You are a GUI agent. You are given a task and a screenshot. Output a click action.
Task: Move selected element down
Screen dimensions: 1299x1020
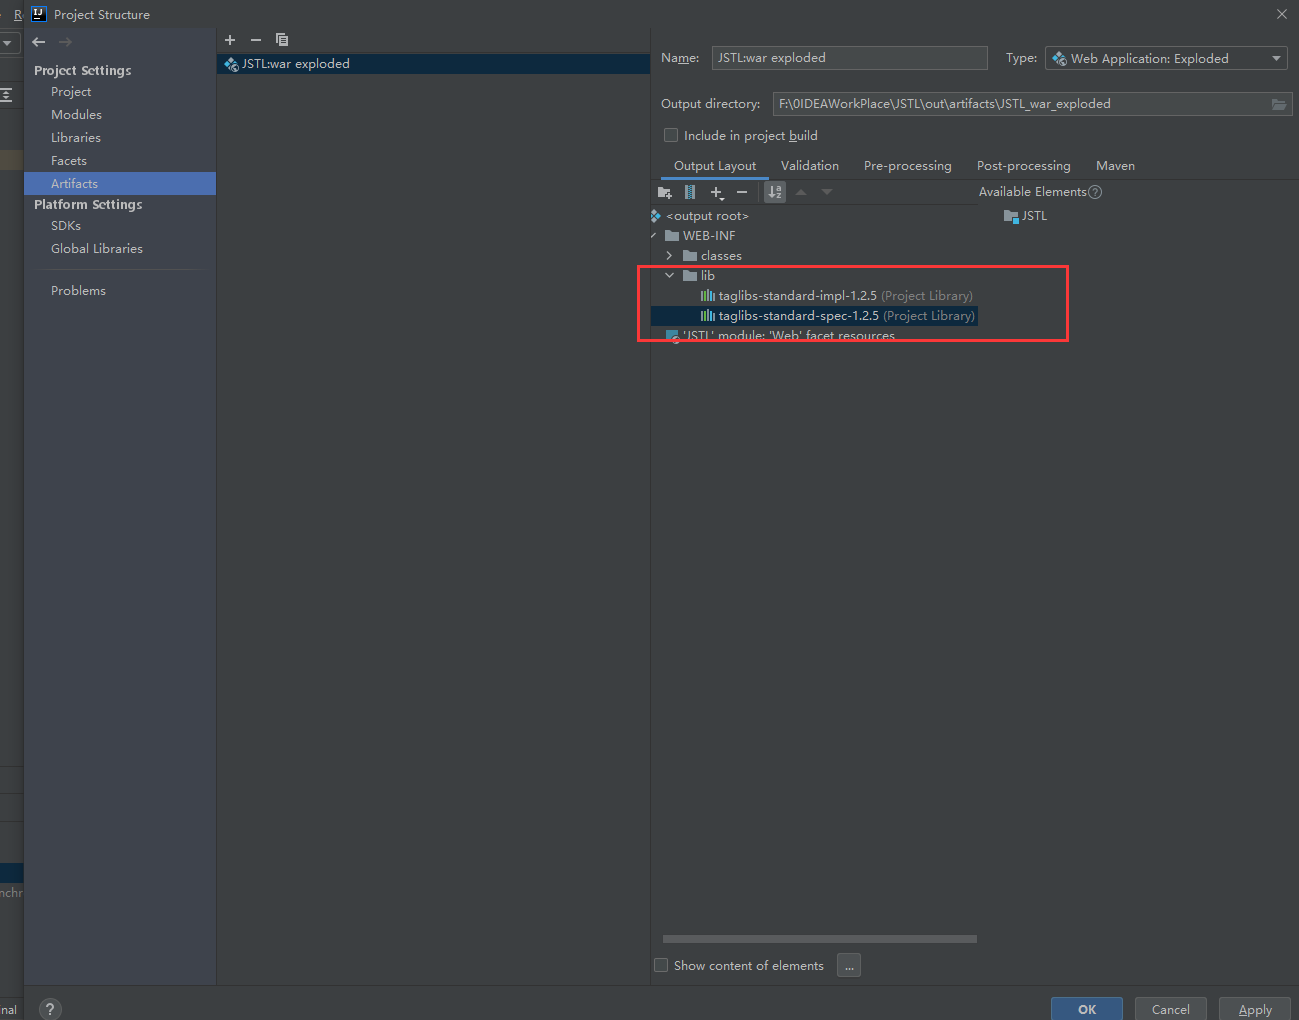point(827,192)
